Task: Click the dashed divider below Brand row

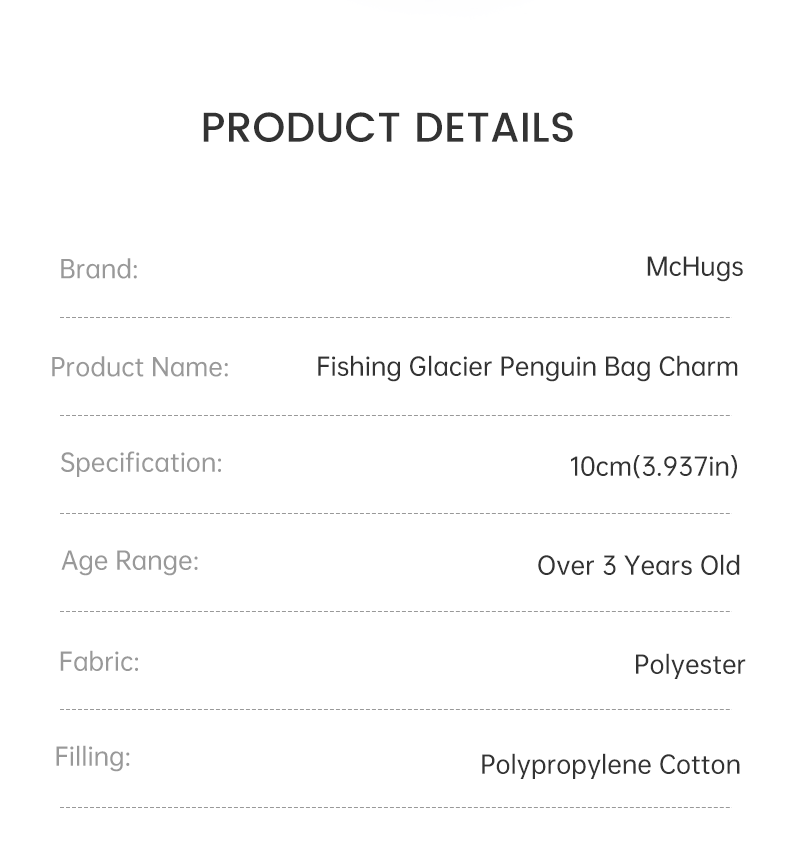Action: pos(395,318)
